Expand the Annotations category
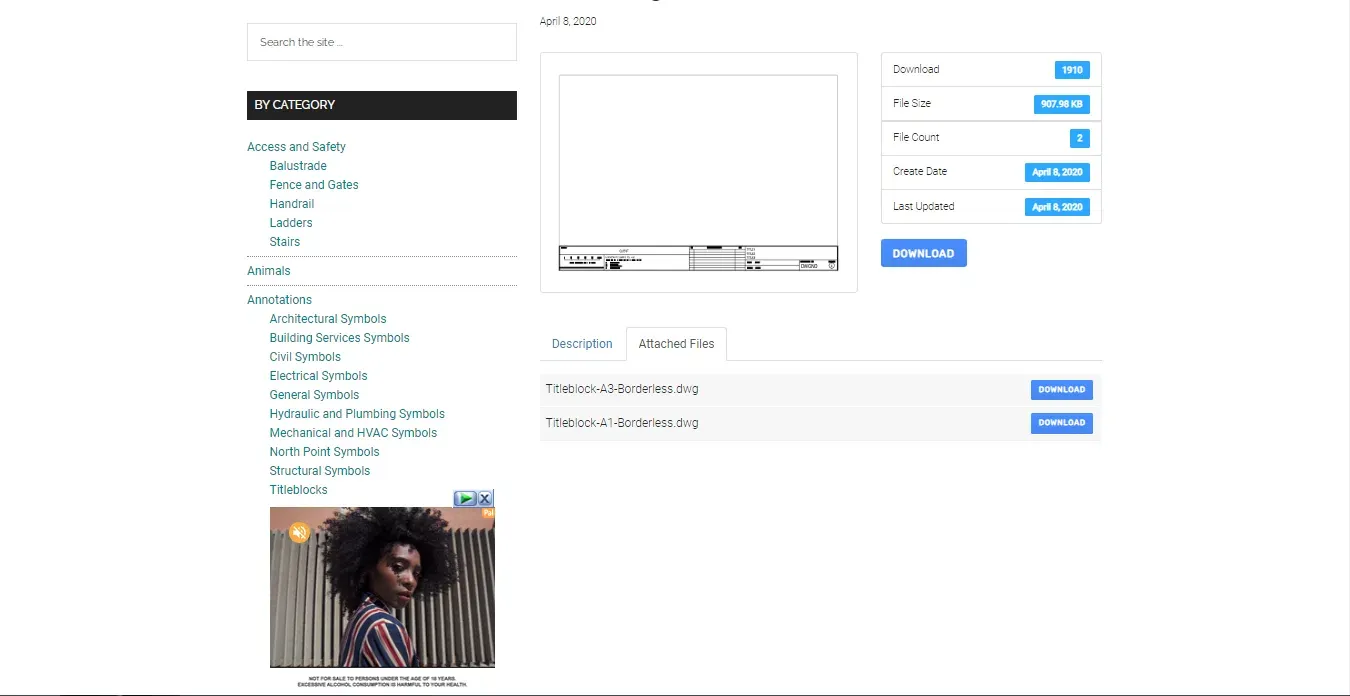 click(279, 299)
